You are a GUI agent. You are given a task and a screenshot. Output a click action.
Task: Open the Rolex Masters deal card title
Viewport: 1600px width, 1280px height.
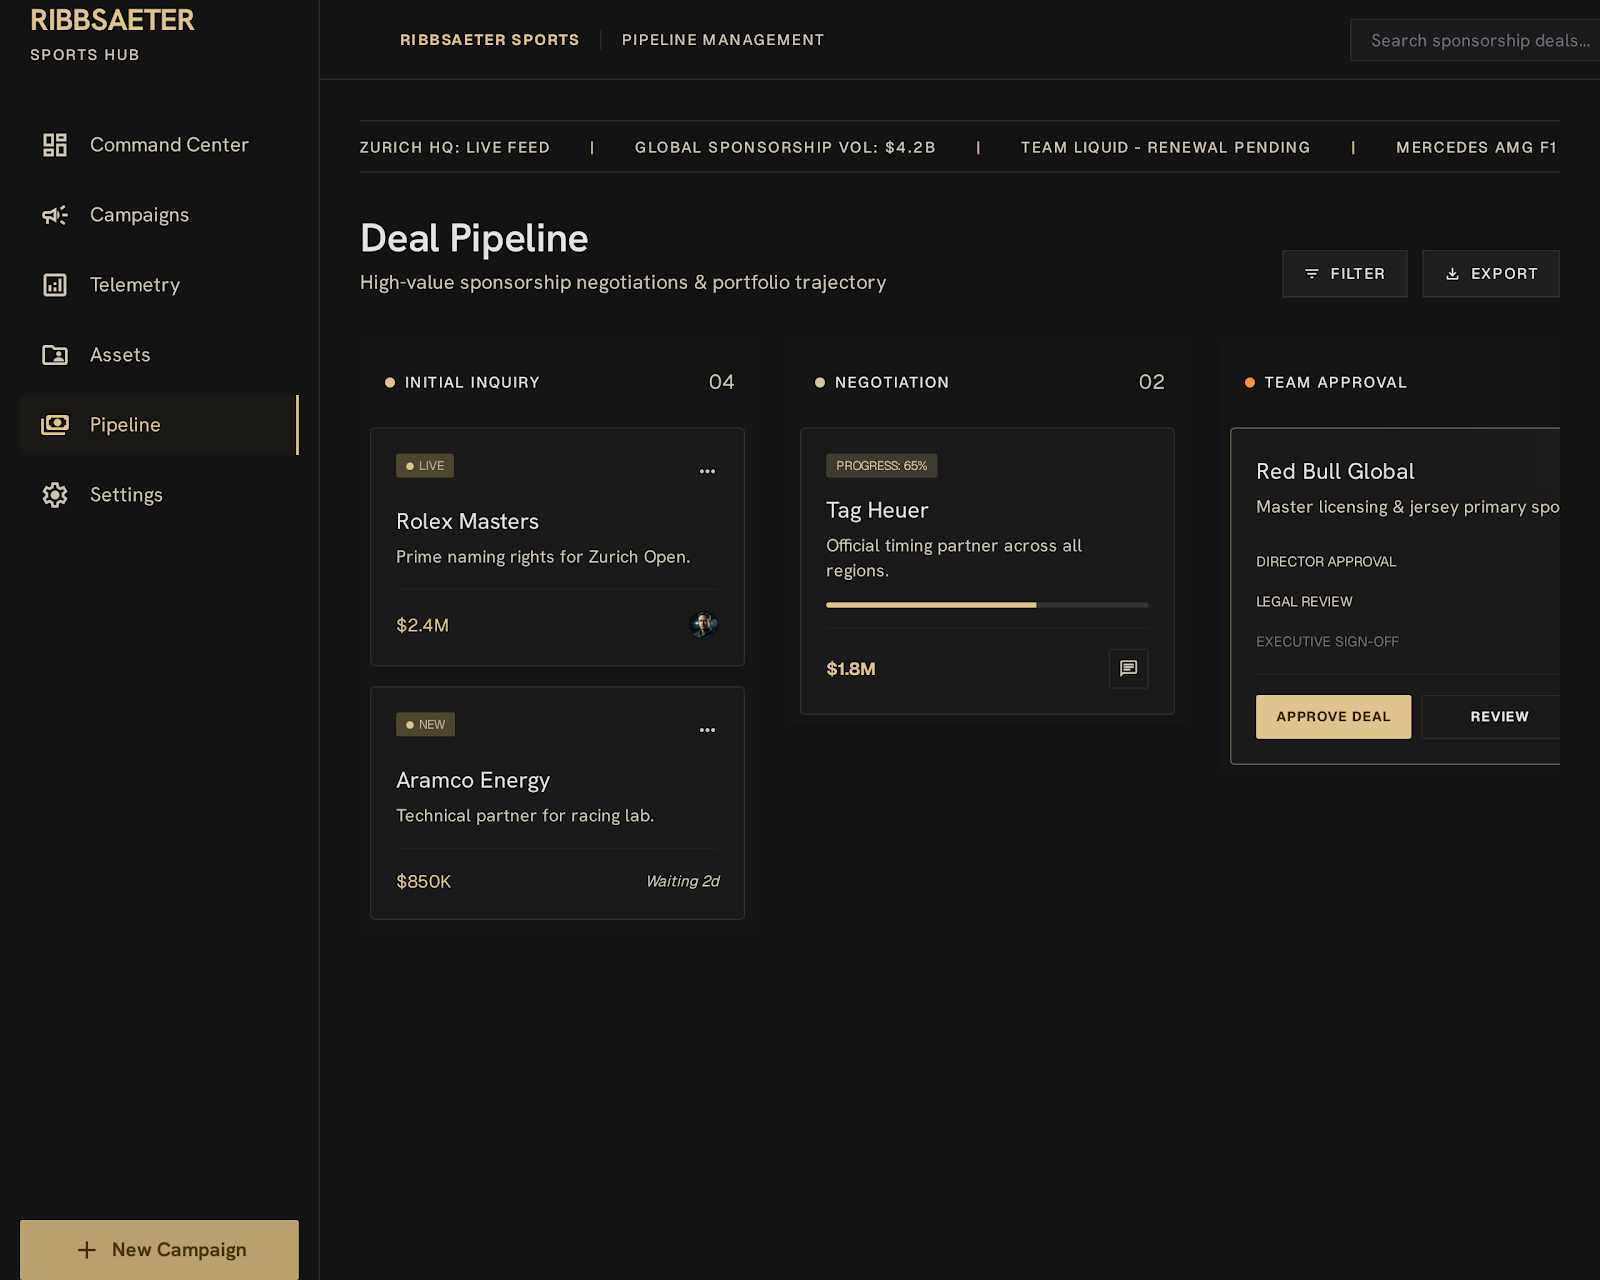click(467, 522)
